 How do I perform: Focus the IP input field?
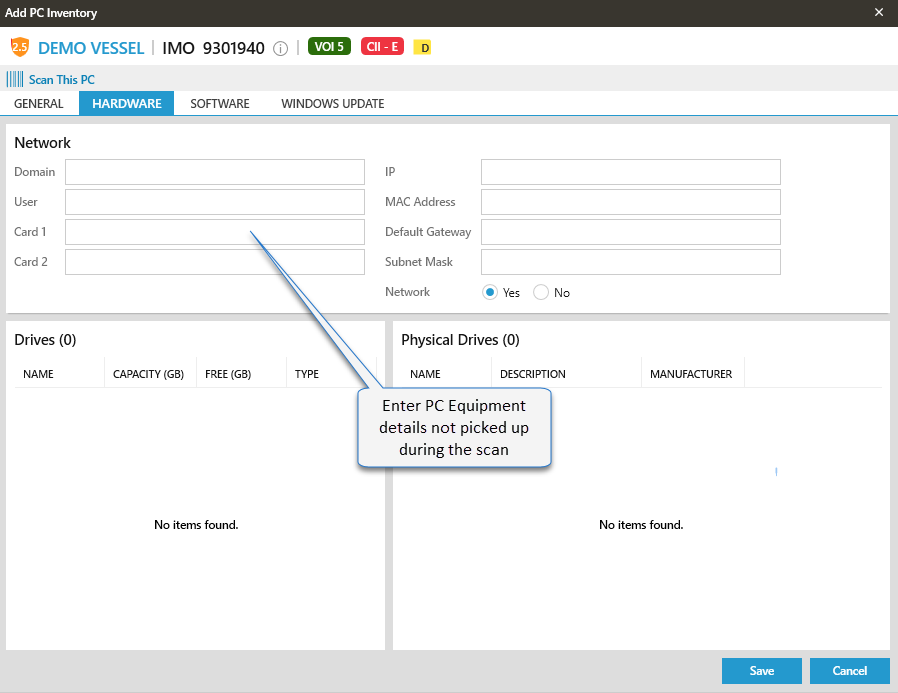[x=631, y=172]
